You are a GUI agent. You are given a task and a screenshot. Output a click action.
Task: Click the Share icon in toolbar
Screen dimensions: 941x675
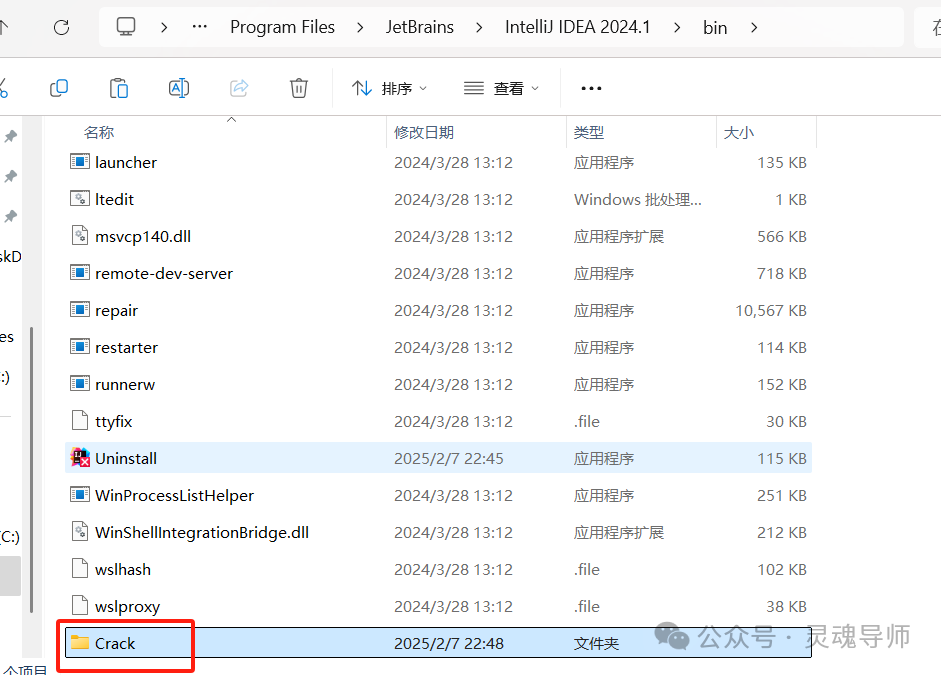coord(239,88)
